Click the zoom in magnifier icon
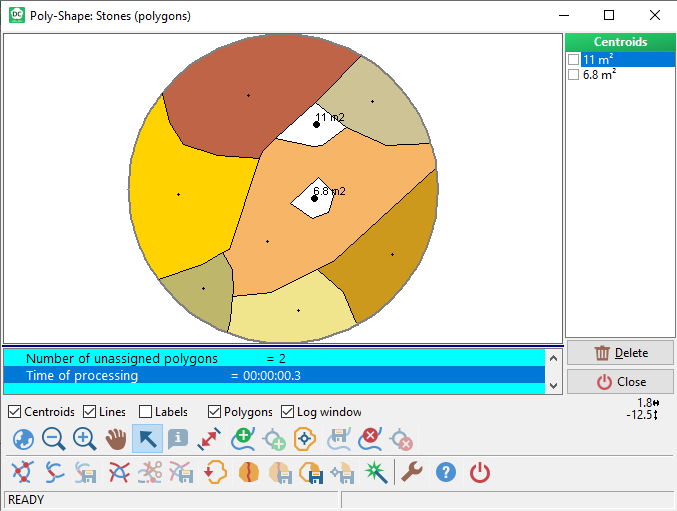This screenshot has height=511, width=677. click(85, 439)
